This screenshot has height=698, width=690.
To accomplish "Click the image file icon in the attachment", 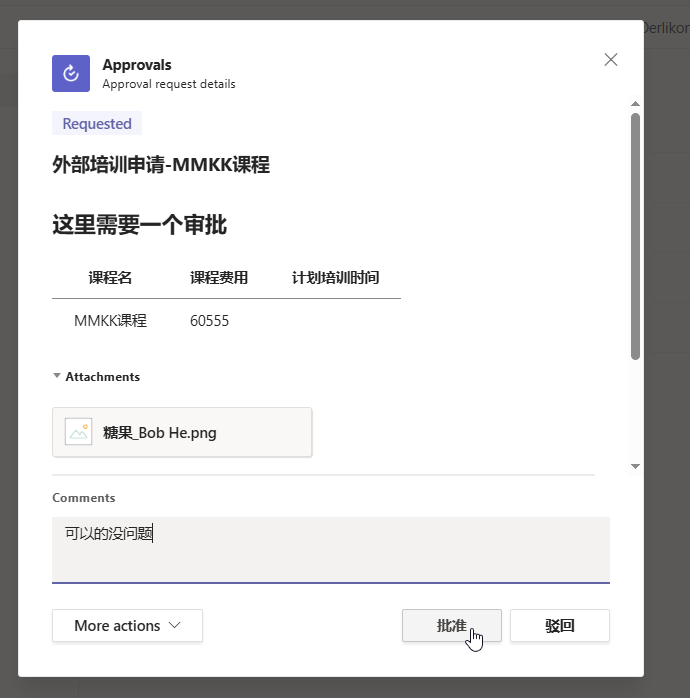I will click(x=78, y=432).
